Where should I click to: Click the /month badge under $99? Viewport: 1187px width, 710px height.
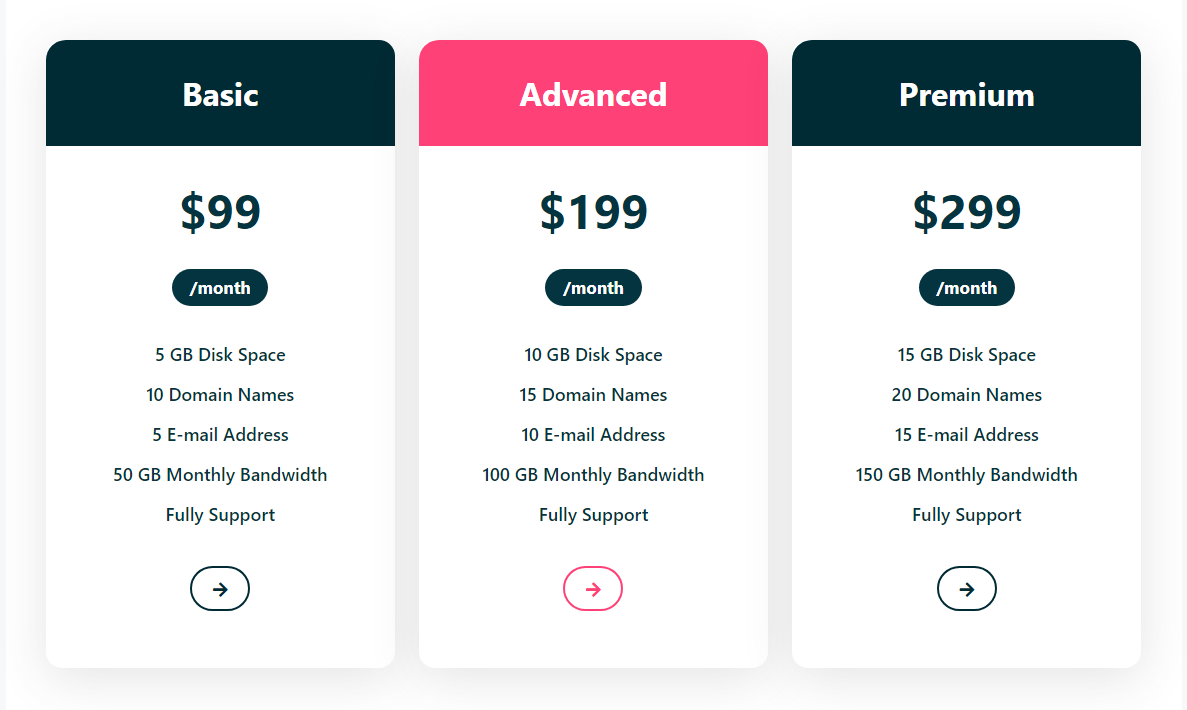220,288
